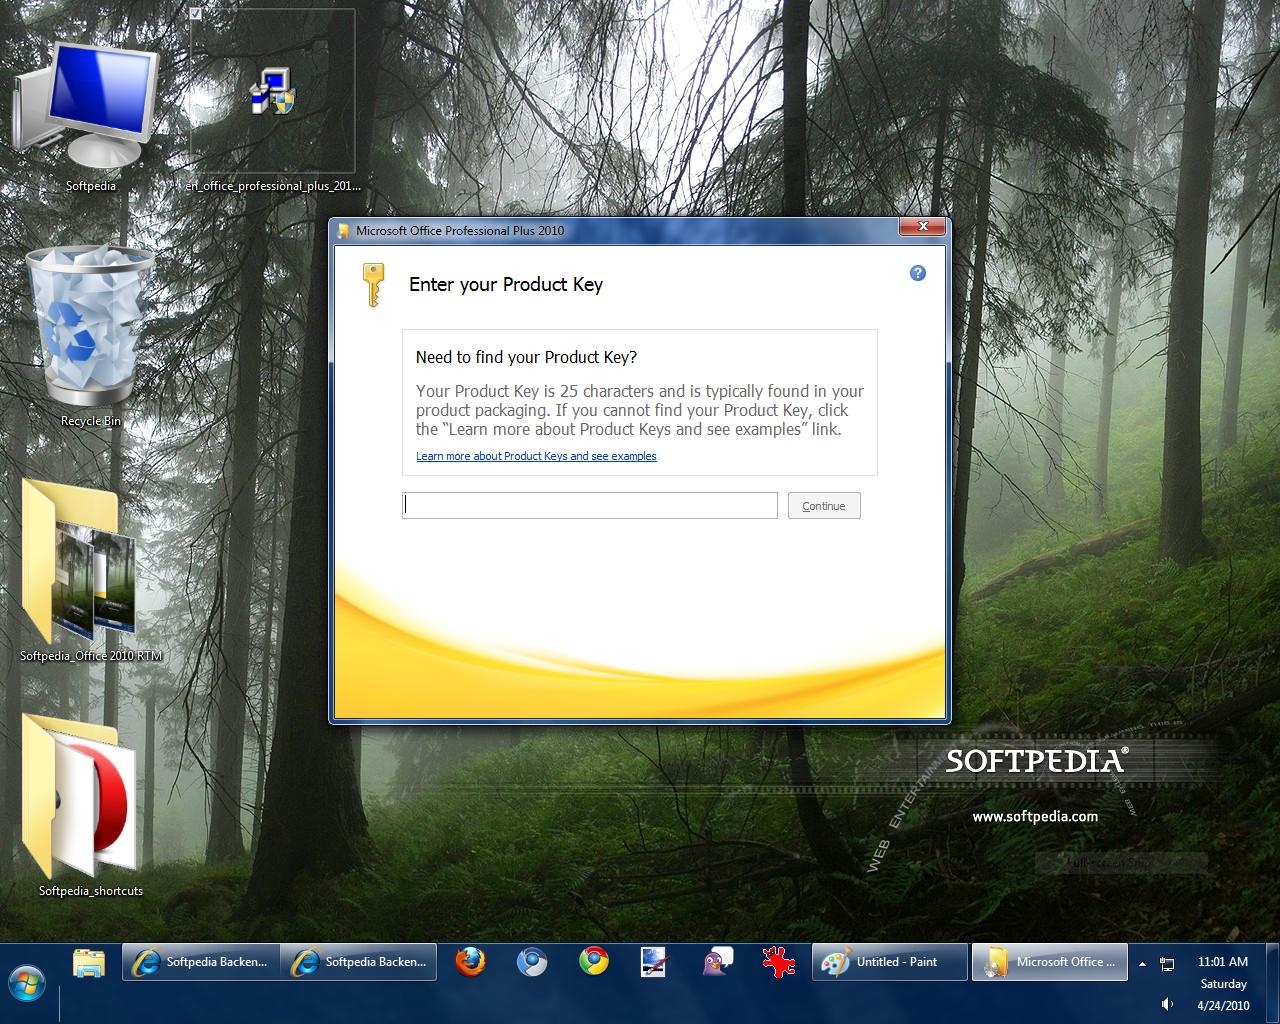The width and height of the screenshot is (1280, 1024).
Task: Open Learn more about Product Keys link
Action: 536,456
